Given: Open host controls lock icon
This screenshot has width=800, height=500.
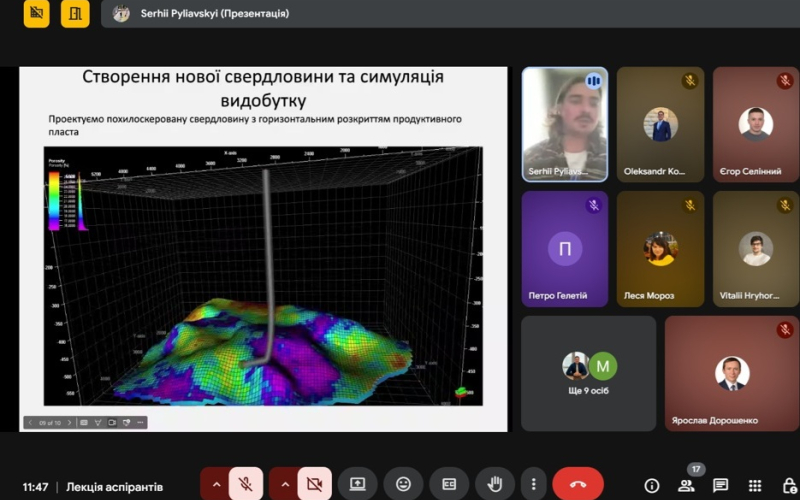Looking at the screenshot, I should [x=789, y=485].
